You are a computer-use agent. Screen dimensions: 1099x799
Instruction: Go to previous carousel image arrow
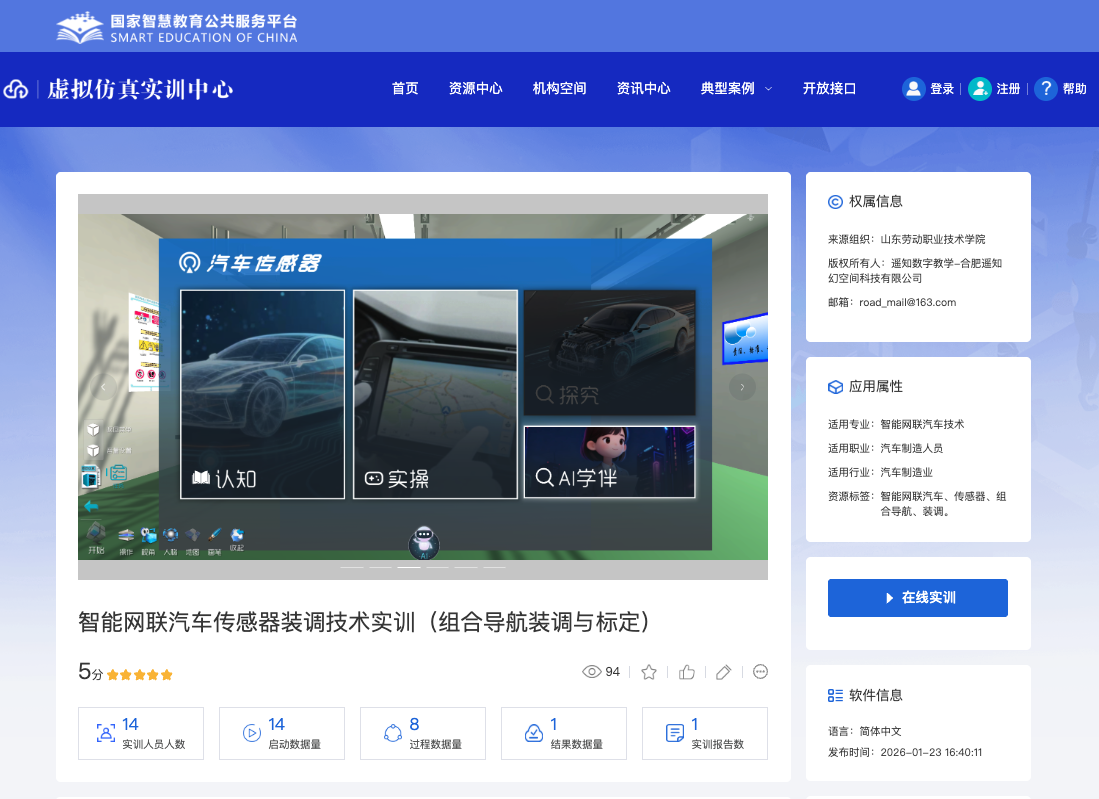pos(103,386)
